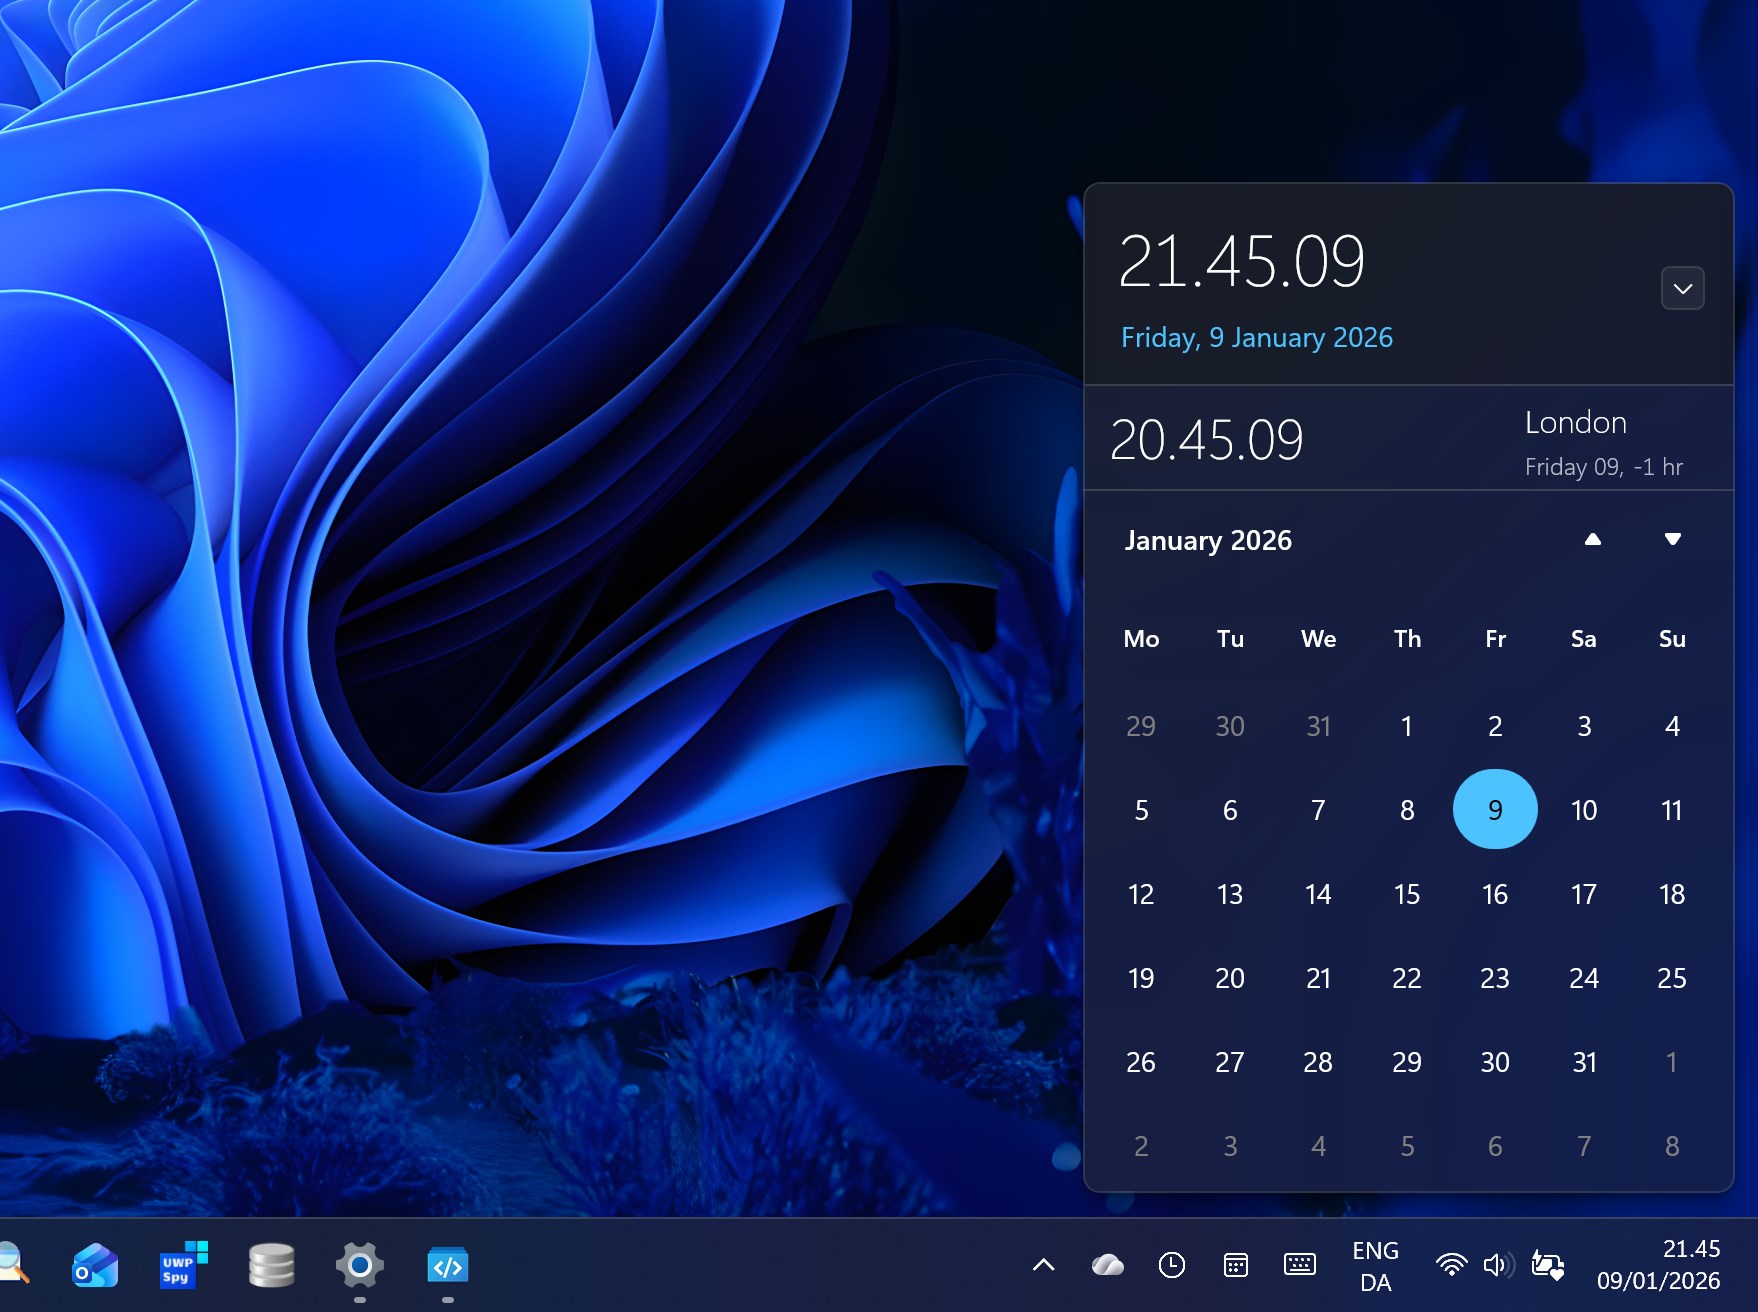Viewport: 1758px width, 1312px height.
Task: Go to next month arrow
Action: pos(1672,539)
